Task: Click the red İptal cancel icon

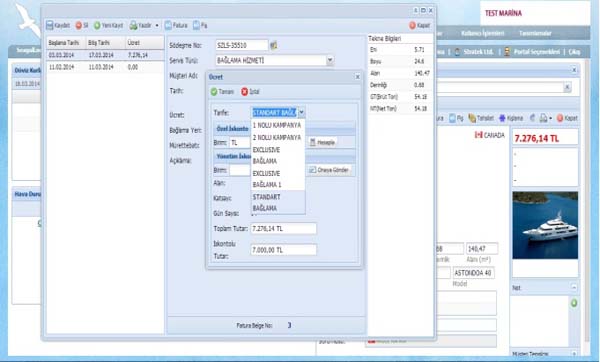Action: (x=245, y=92)
